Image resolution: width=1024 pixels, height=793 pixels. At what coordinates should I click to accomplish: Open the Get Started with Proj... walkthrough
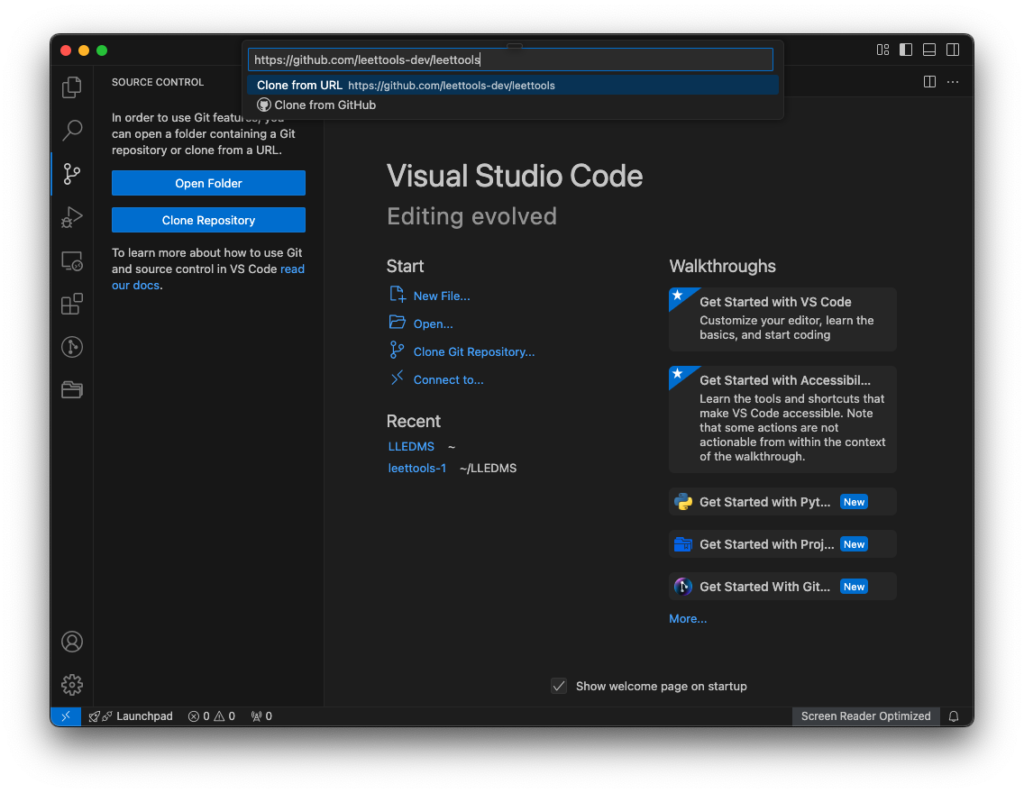click(782, 544)
